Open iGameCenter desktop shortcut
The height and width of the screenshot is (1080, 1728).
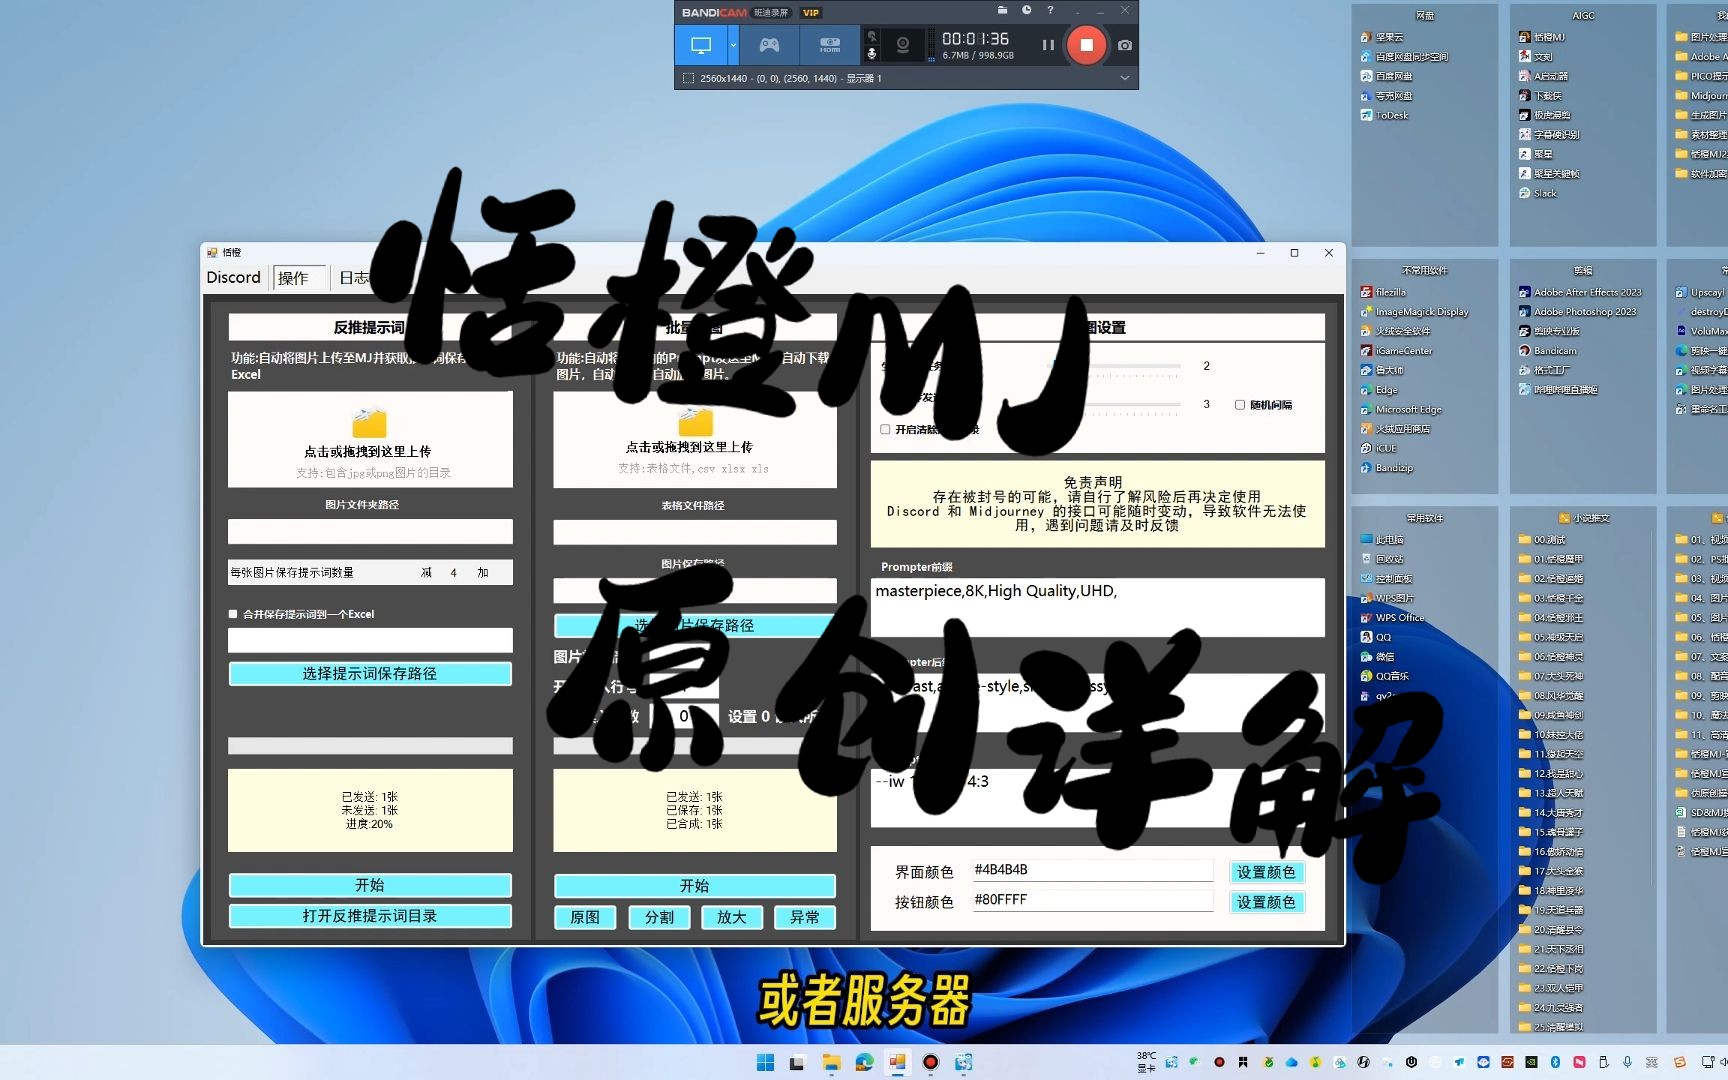point(1396,351)
